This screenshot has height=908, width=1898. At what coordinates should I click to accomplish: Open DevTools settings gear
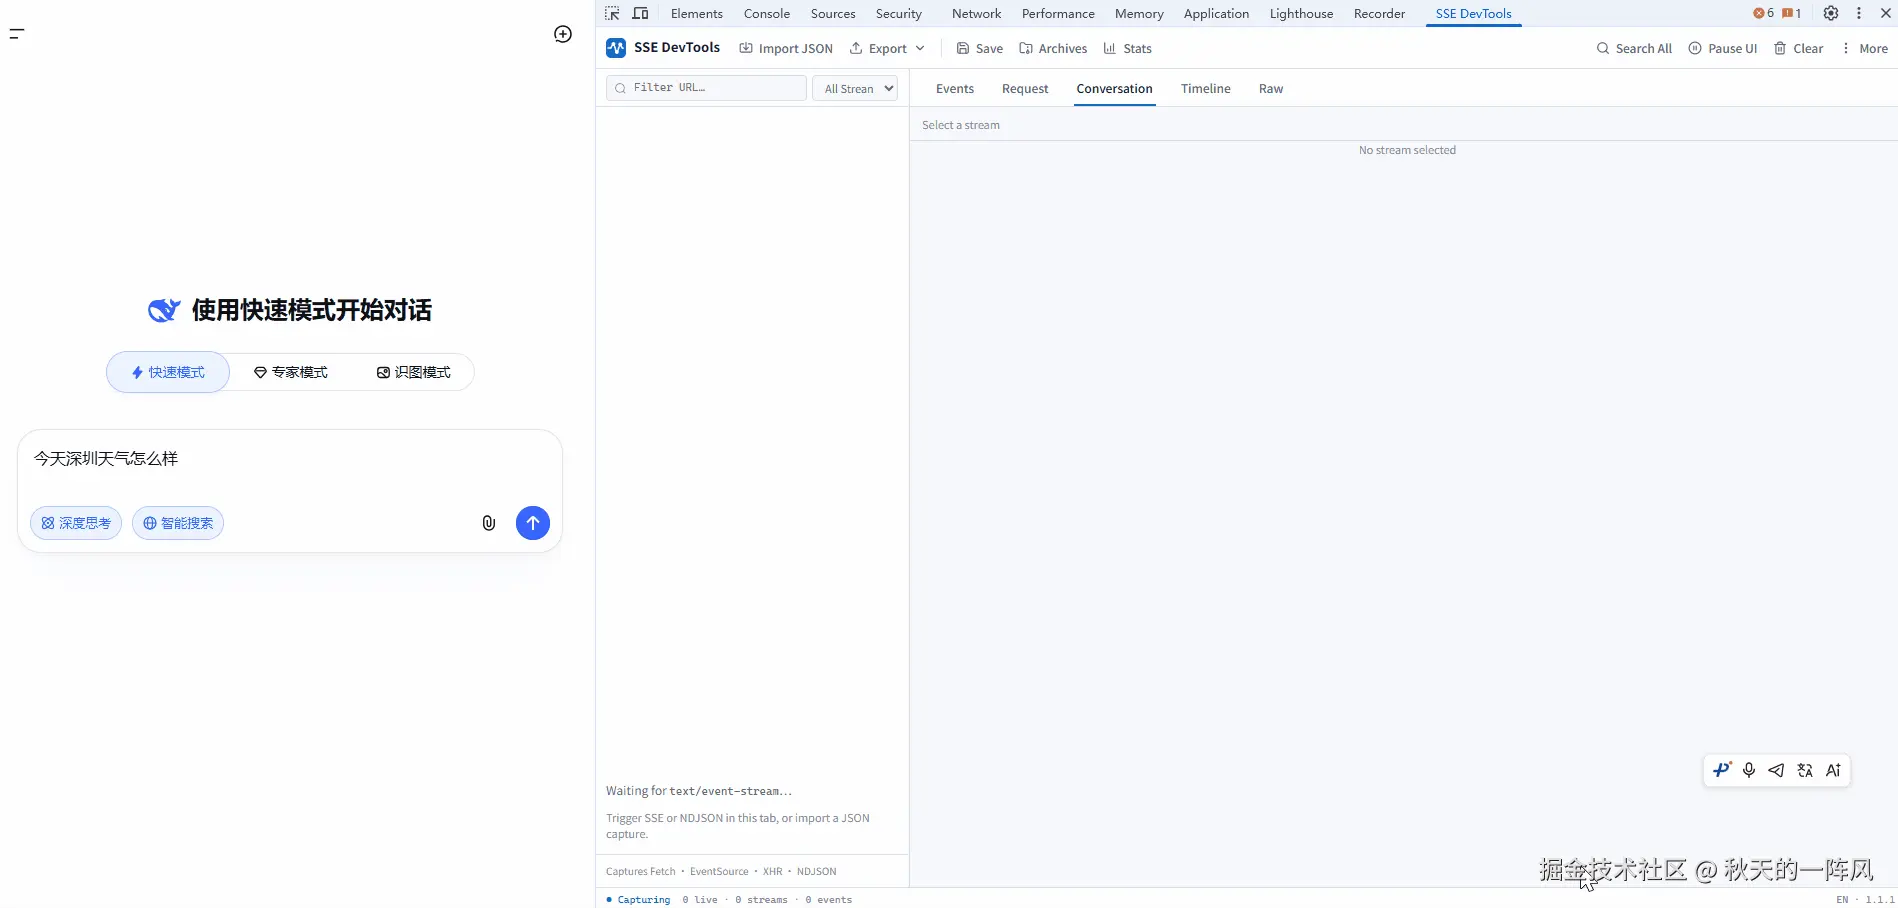click(x=1831, y=13)
